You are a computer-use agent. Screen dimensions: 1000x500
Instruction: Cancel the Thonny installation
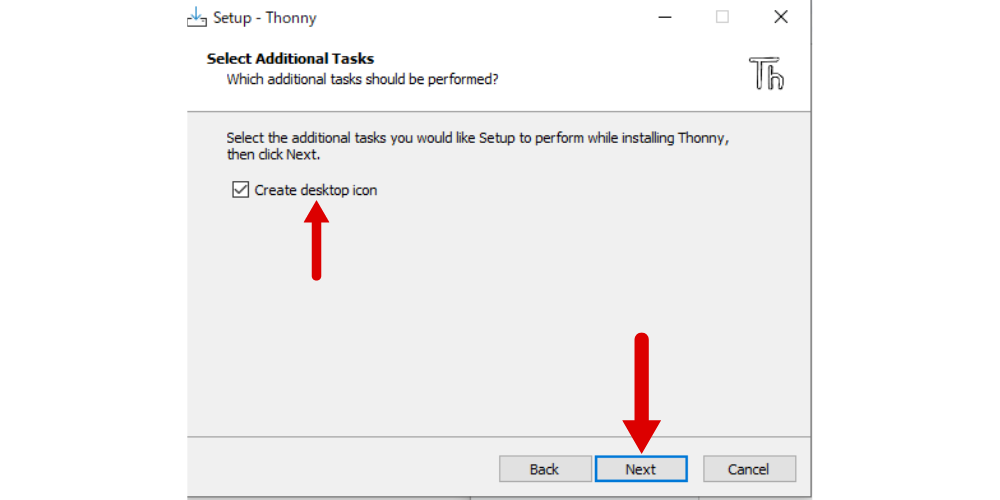[x=749, y=469]
